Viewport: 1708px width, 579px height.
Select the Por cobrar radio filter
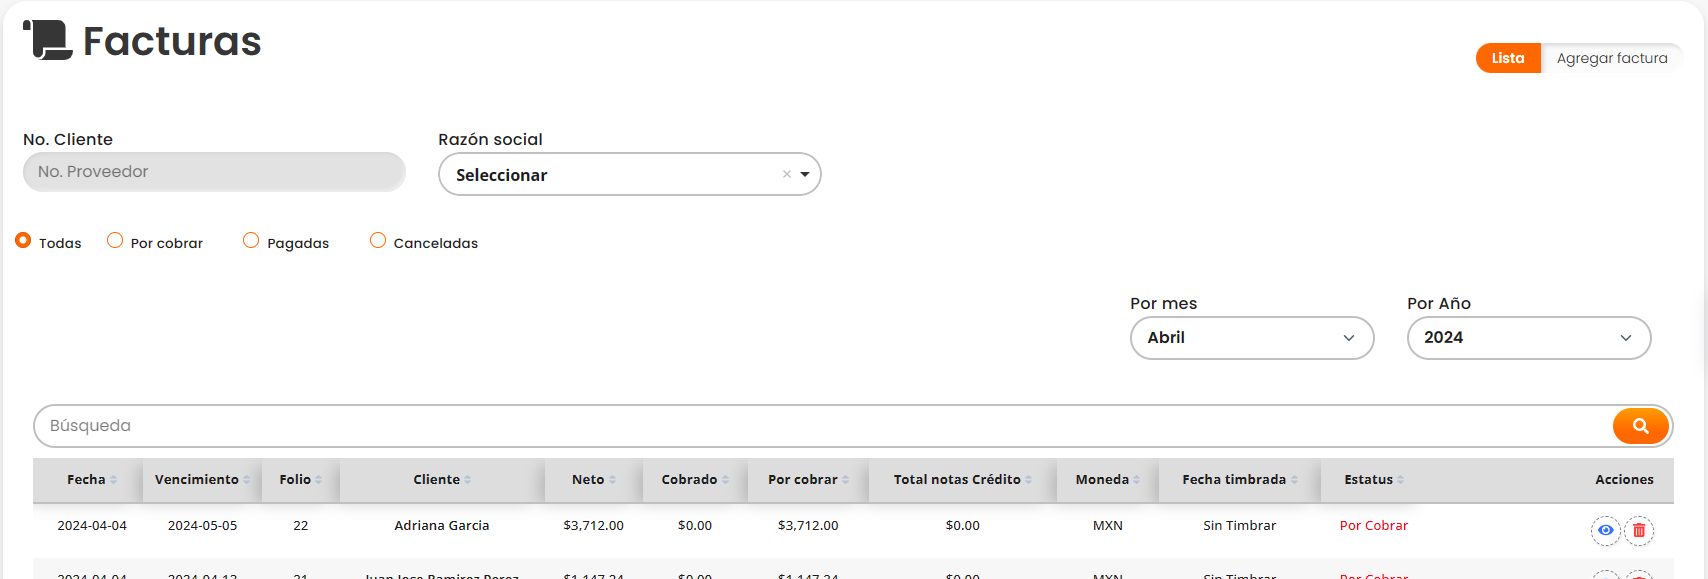[x=115, y=241]
